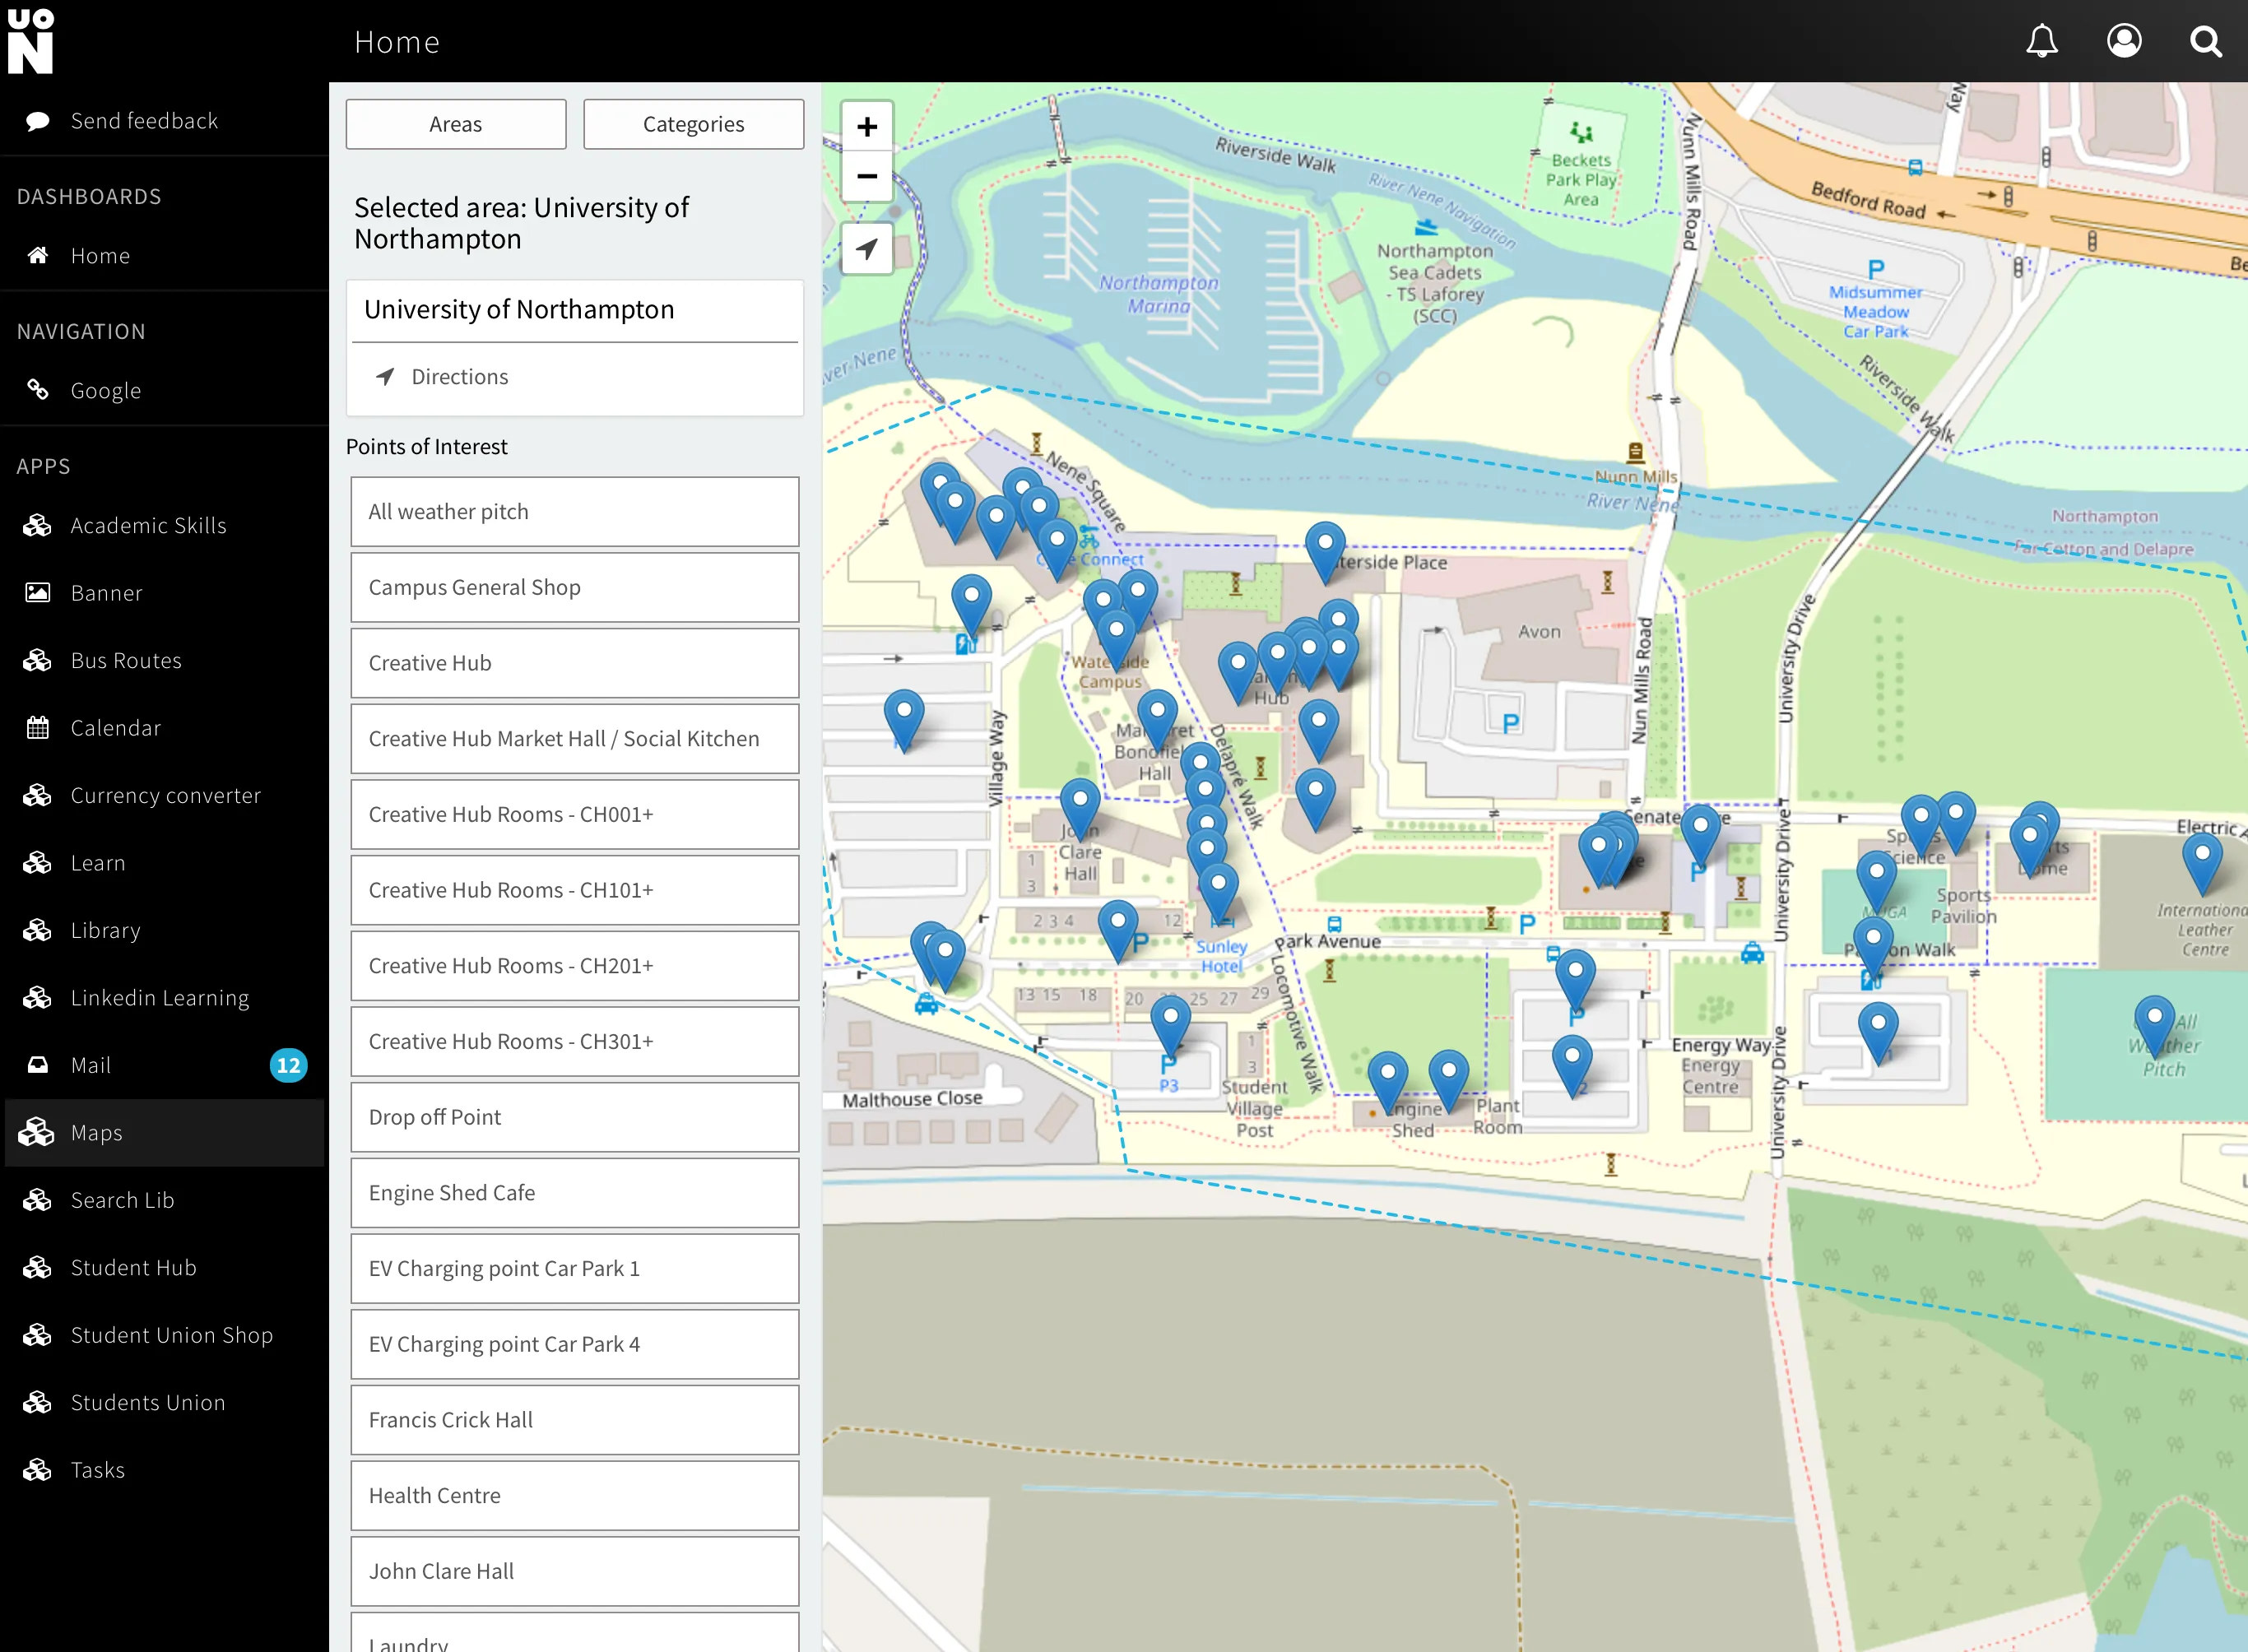
Task: Click the Home dashboard item
Action: click(100, 255)
